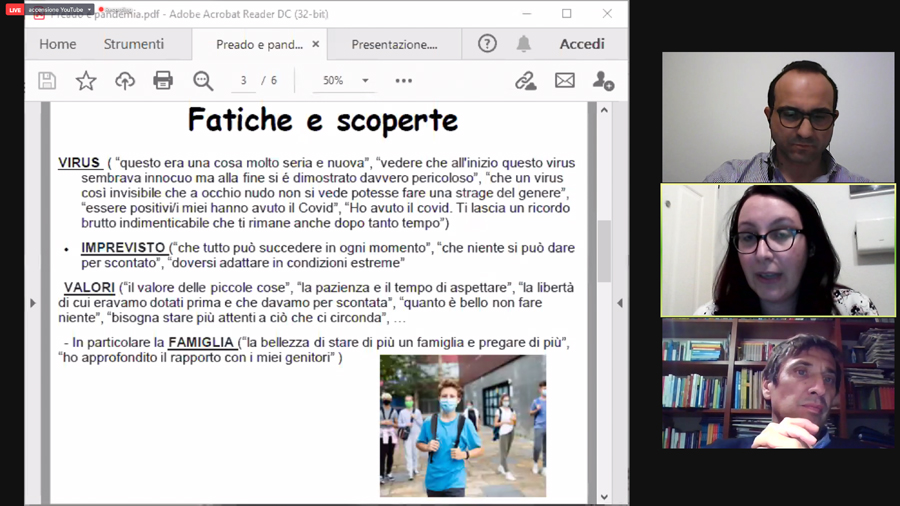Open the Find text magnifier tool

(x=203, y=81)
